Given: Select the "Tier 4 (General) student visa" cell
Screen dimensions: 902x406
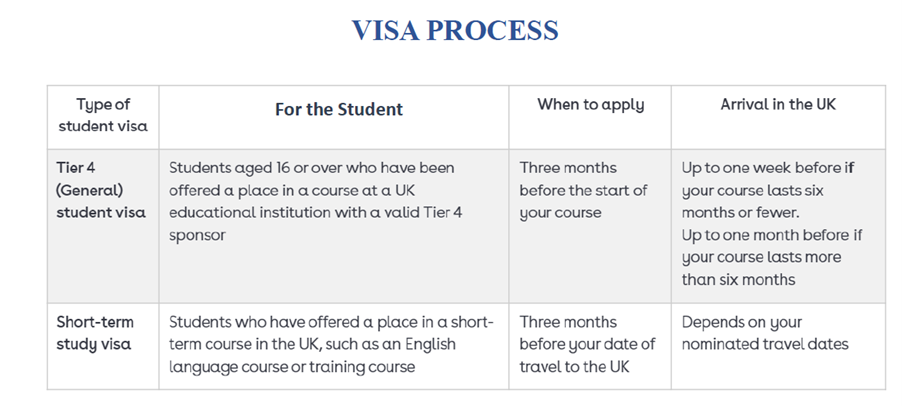Looking at the screenshot, I should click(x=102, y=189).
